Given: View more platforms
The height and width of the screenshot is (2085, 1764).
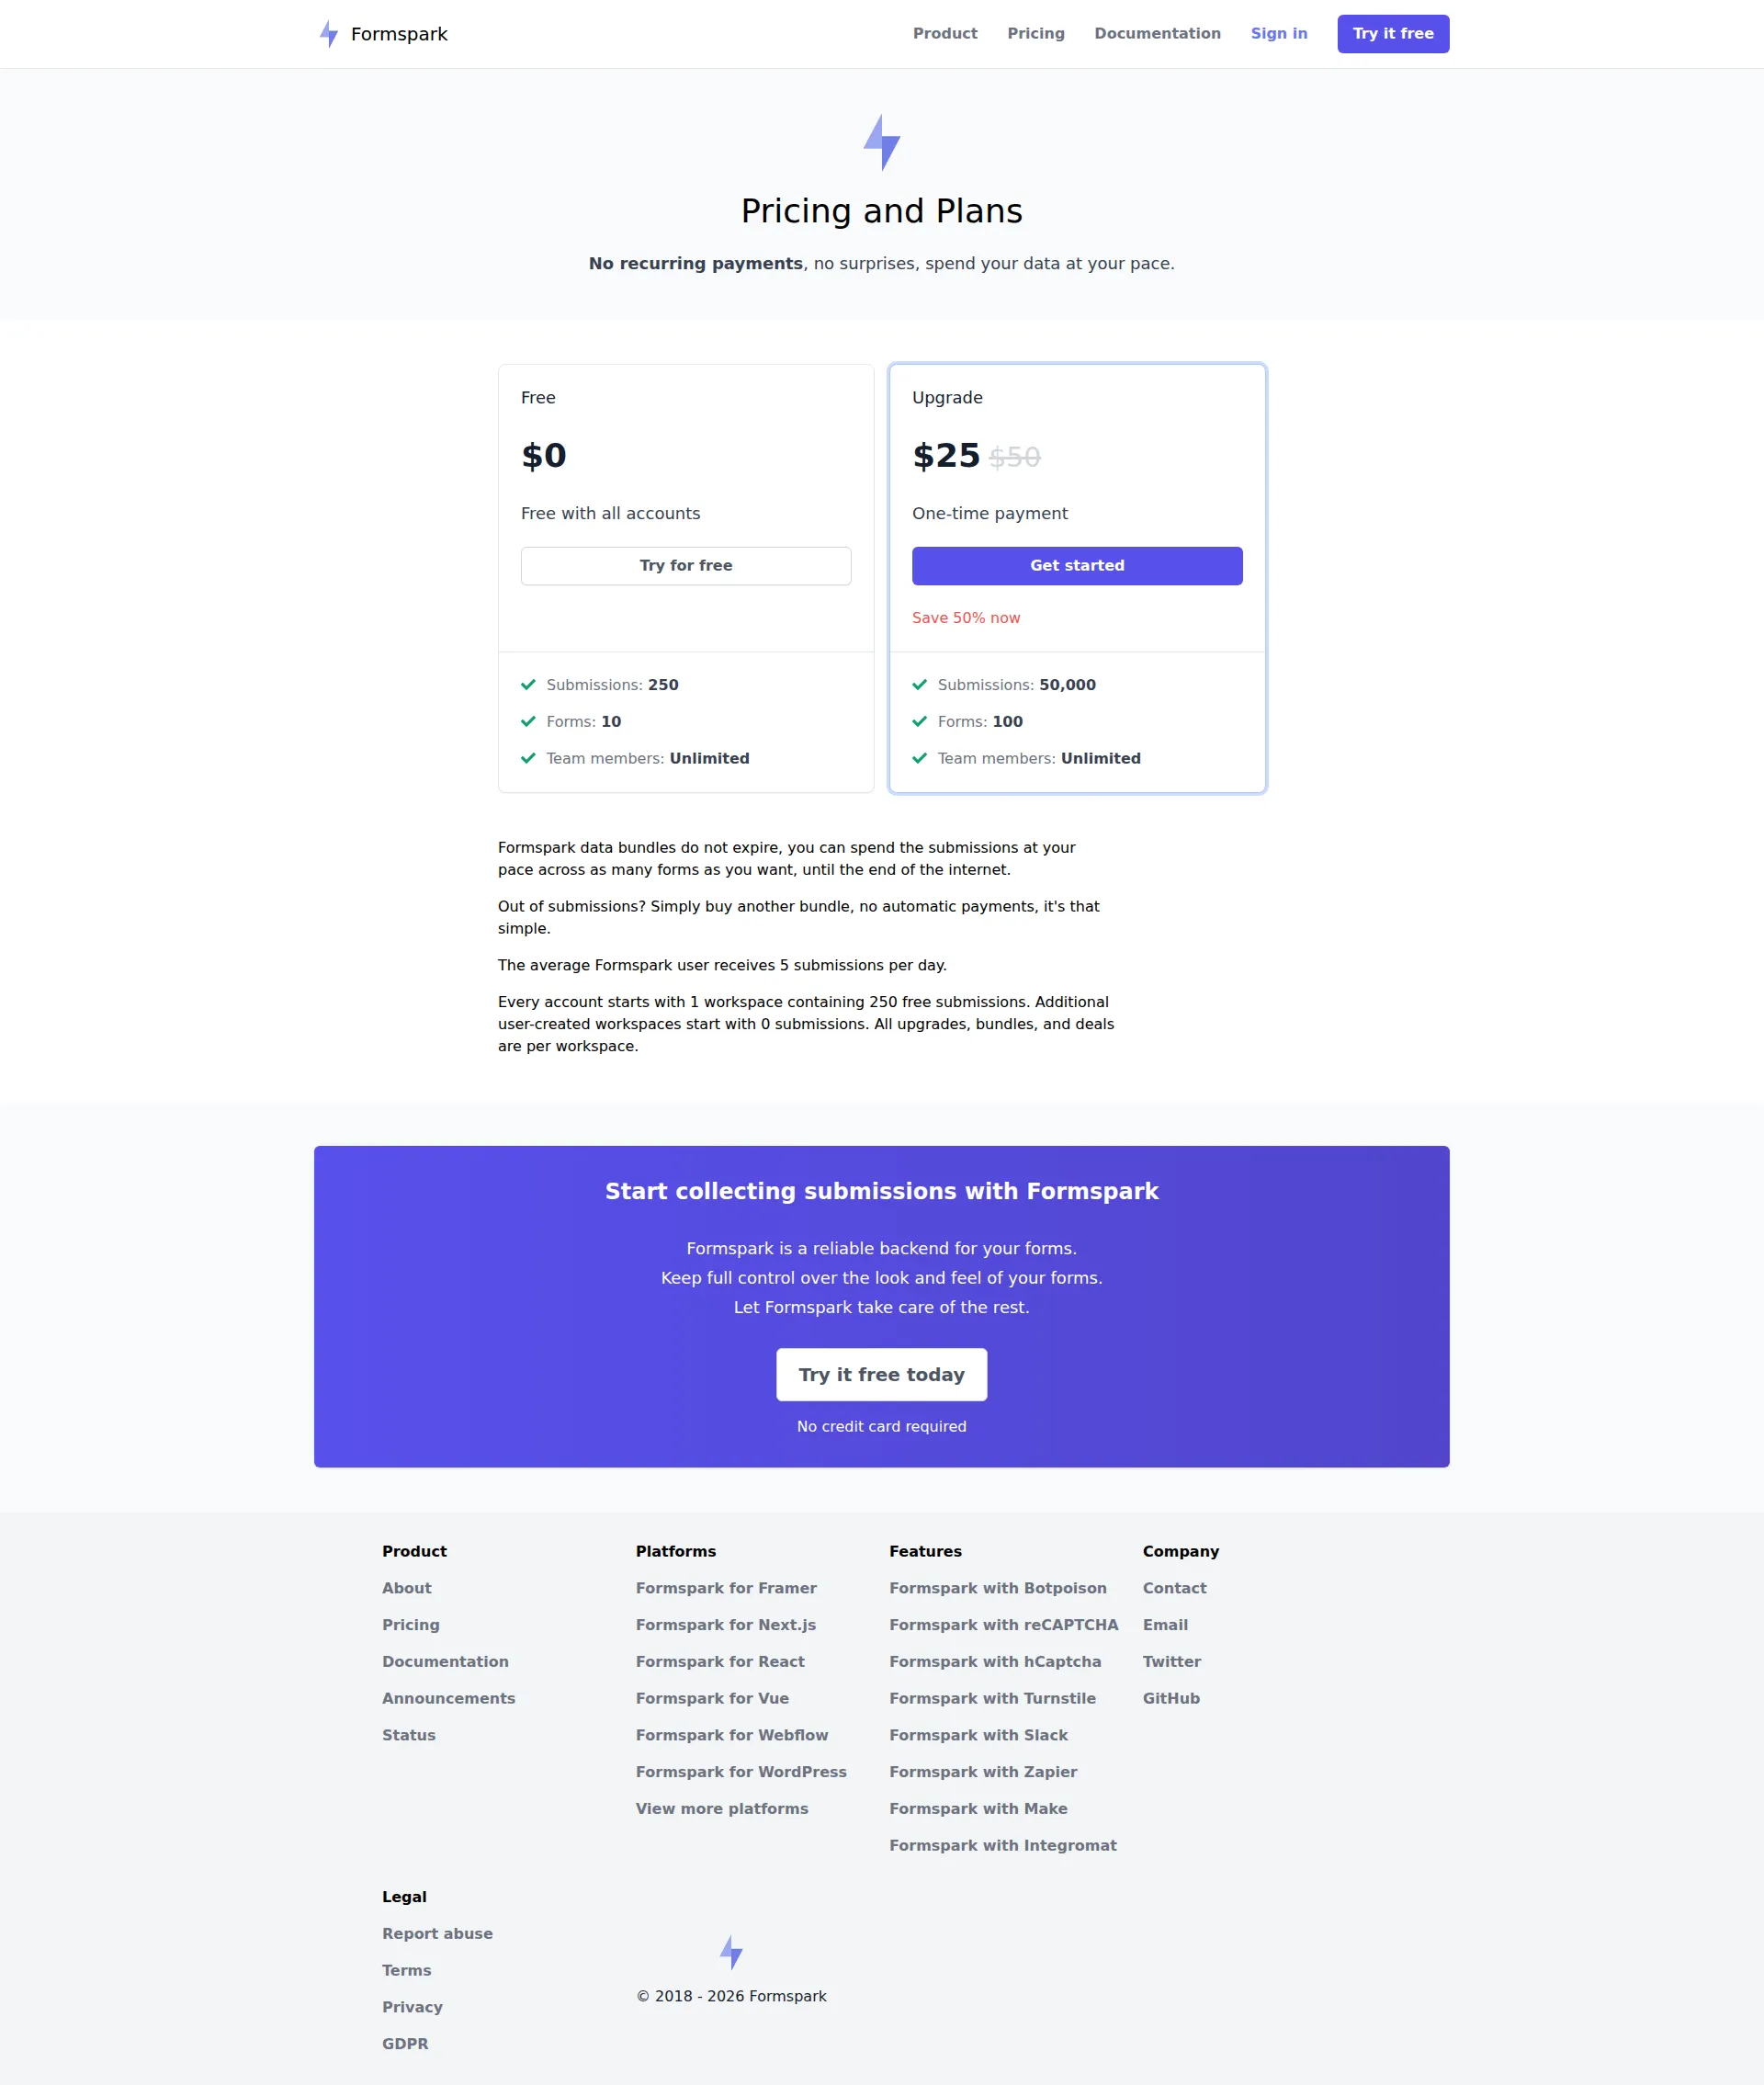Looking at the screenshot, I should pos(722,1808).
